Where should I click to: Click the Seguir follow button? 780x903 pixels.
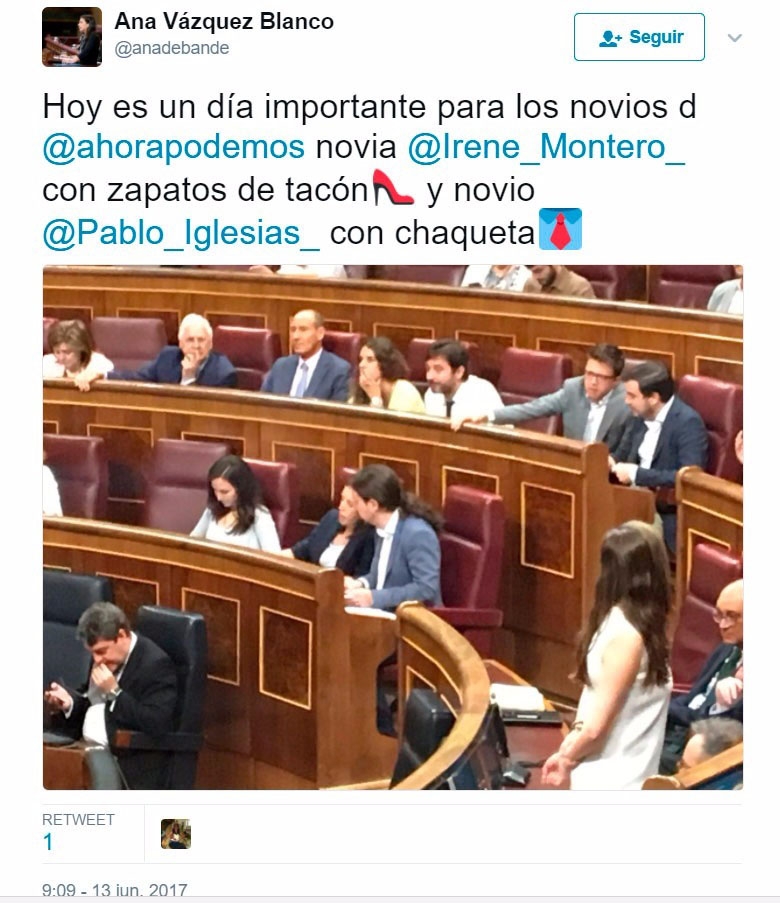639,37
